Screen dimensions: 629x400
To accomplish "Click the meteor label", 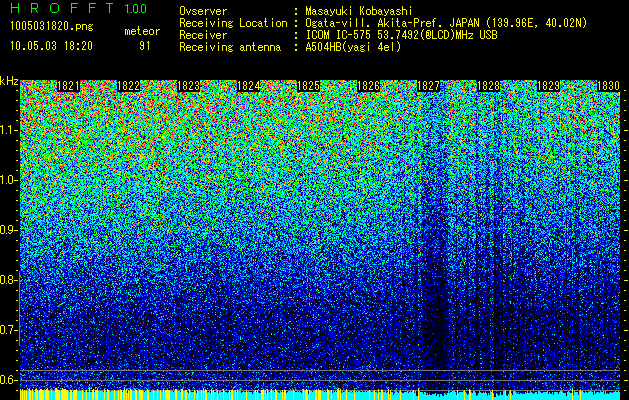I will (x=142, y=31).
